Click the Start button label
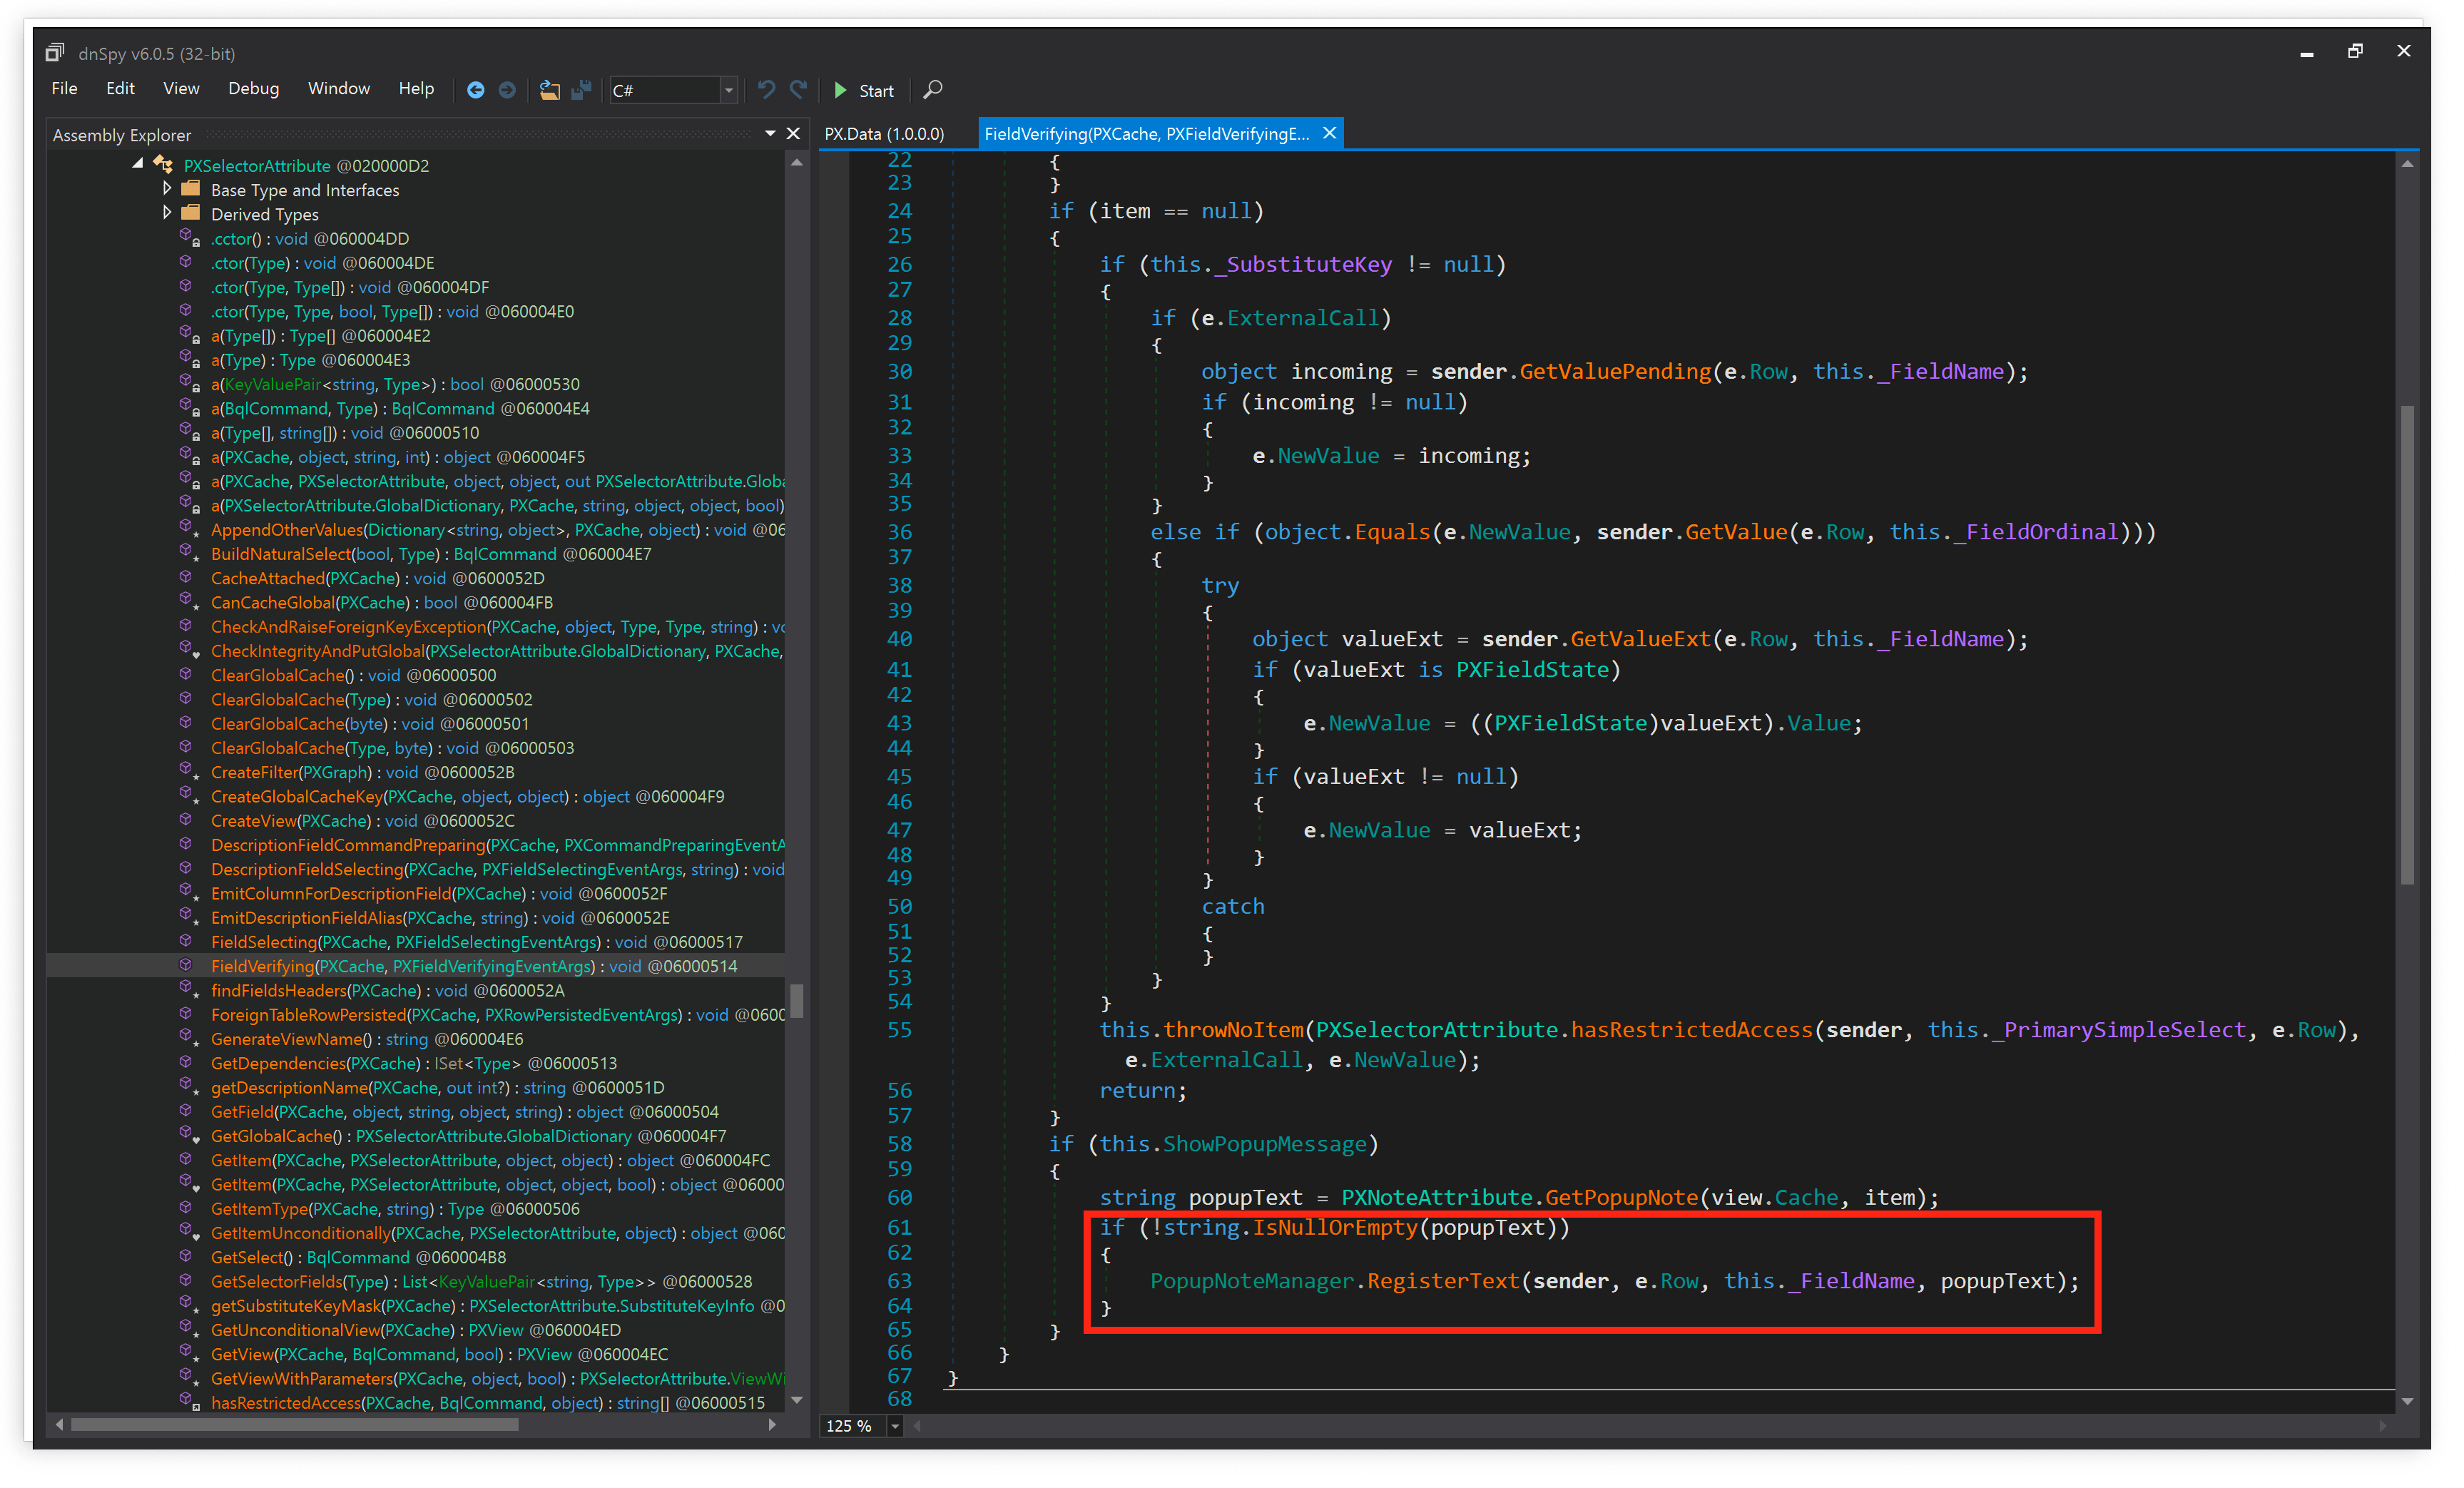2464x1488 pixels. pyautogui.click(x=876, y=91)
